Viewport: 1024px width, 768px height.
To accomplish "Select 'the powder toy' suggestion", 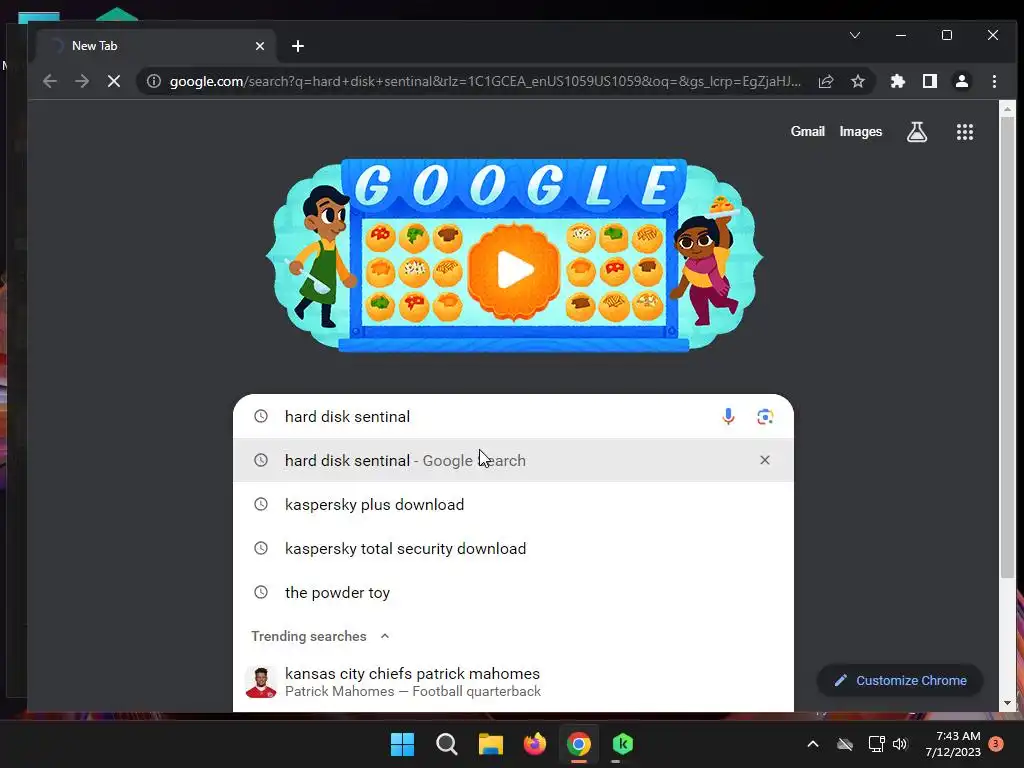I will click(513, 592).
